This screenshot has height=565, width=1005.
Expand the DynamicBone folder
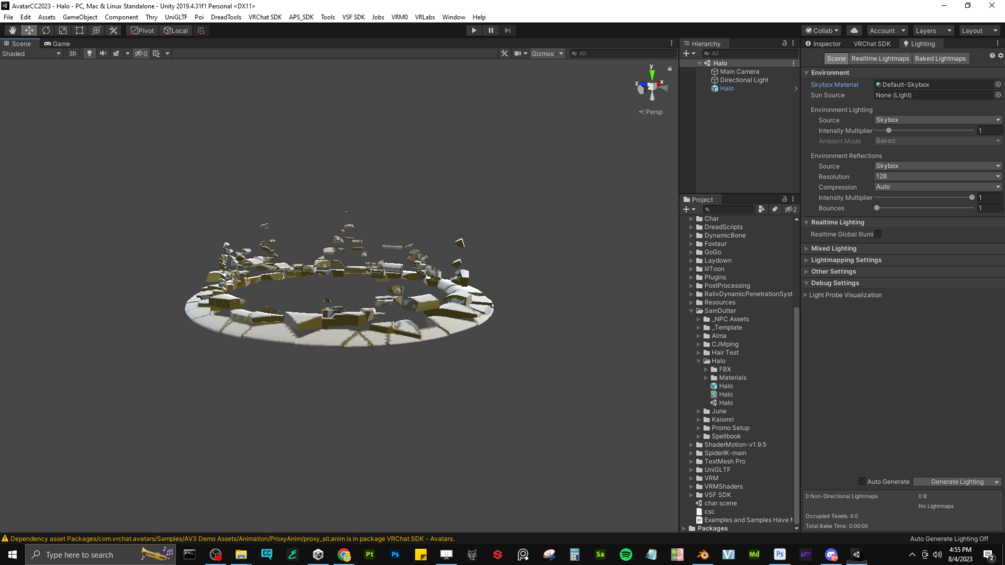692,235
